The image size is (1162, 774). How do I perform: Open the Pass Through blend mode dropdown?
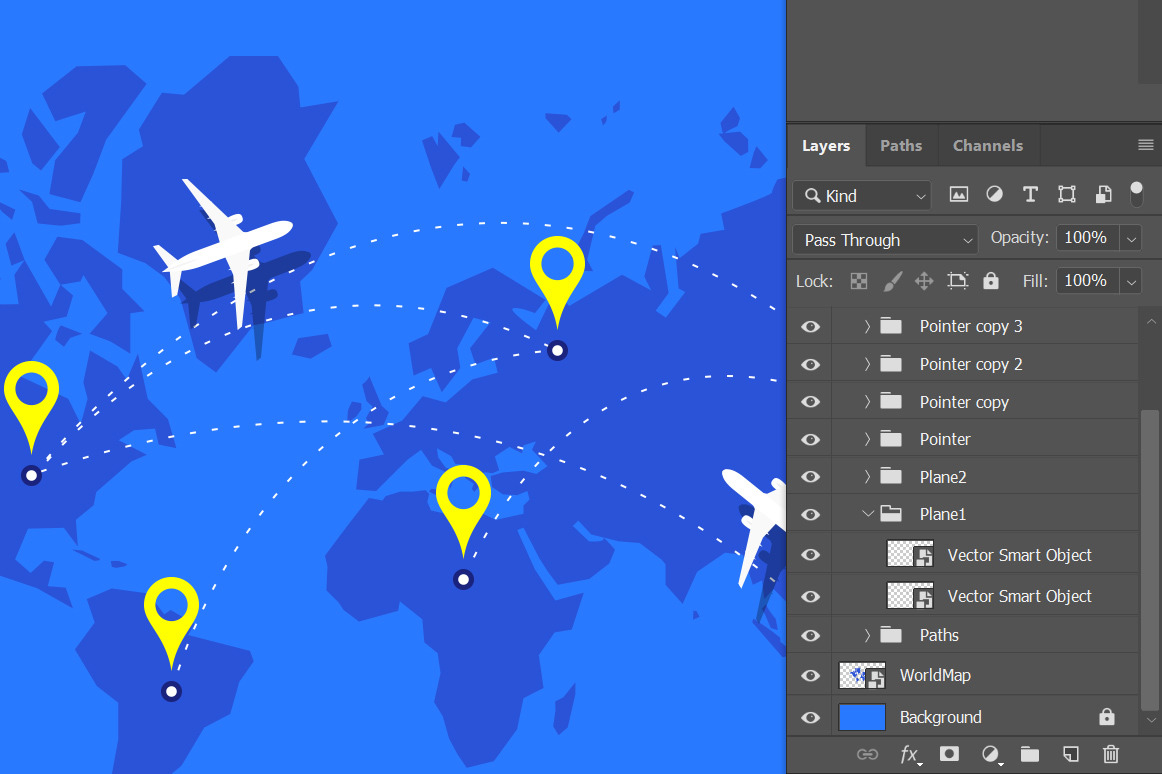(885, 240)
